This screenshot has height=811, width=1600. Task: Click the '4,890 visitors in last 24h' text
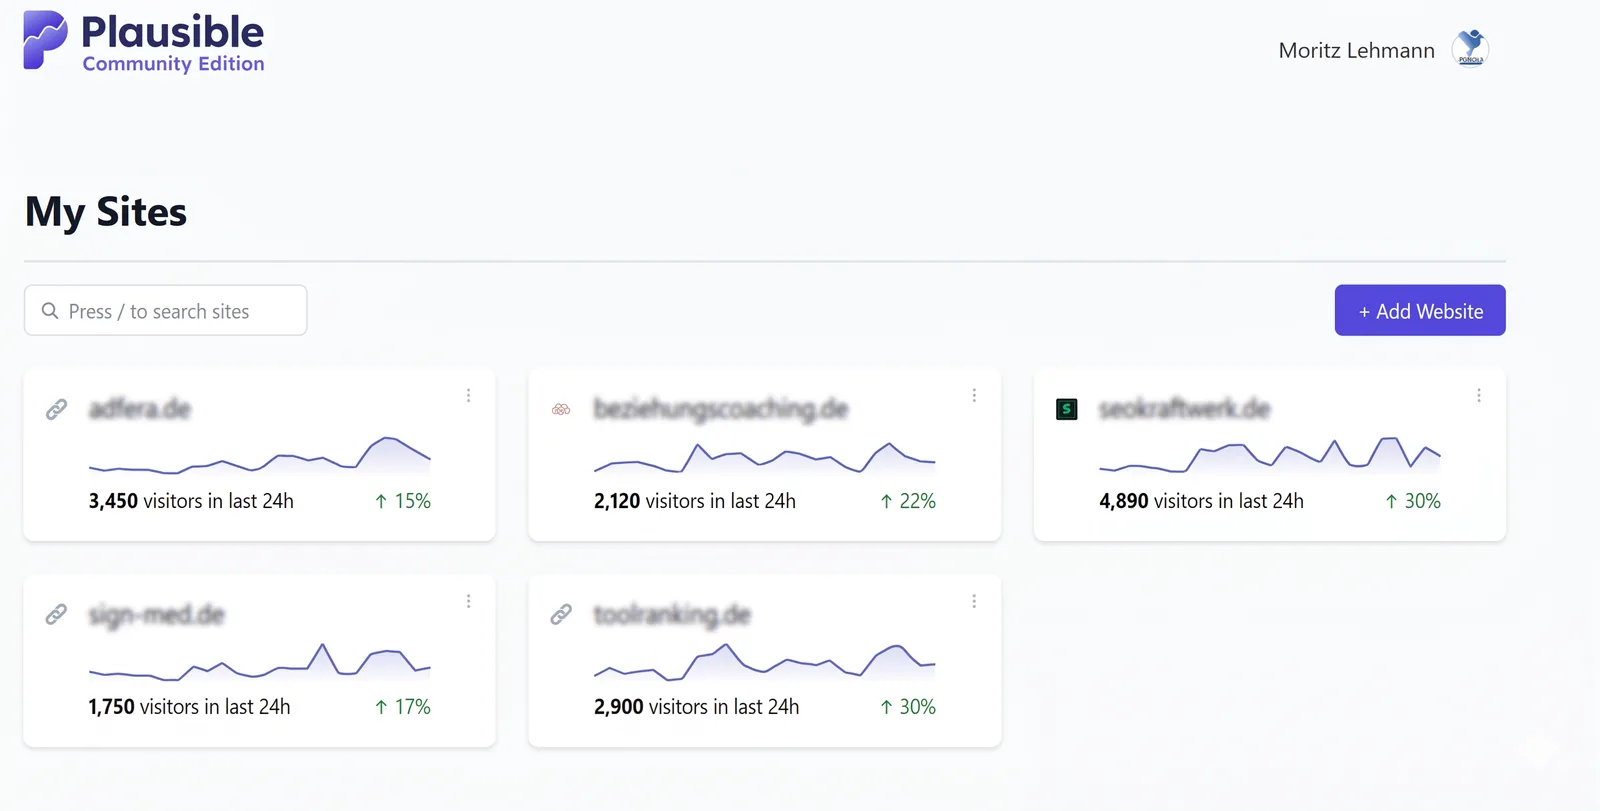(x=1201, y=501)
